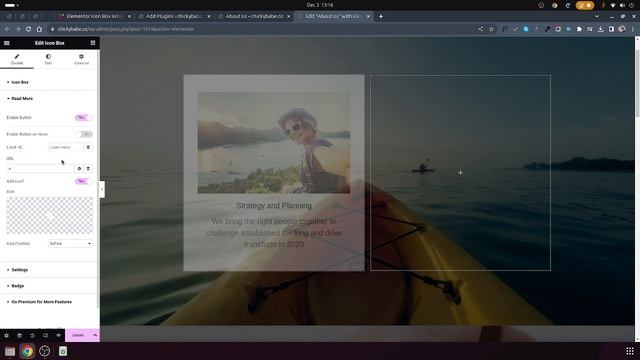Click the Preview Changes eye icon

tap(58, 336)
